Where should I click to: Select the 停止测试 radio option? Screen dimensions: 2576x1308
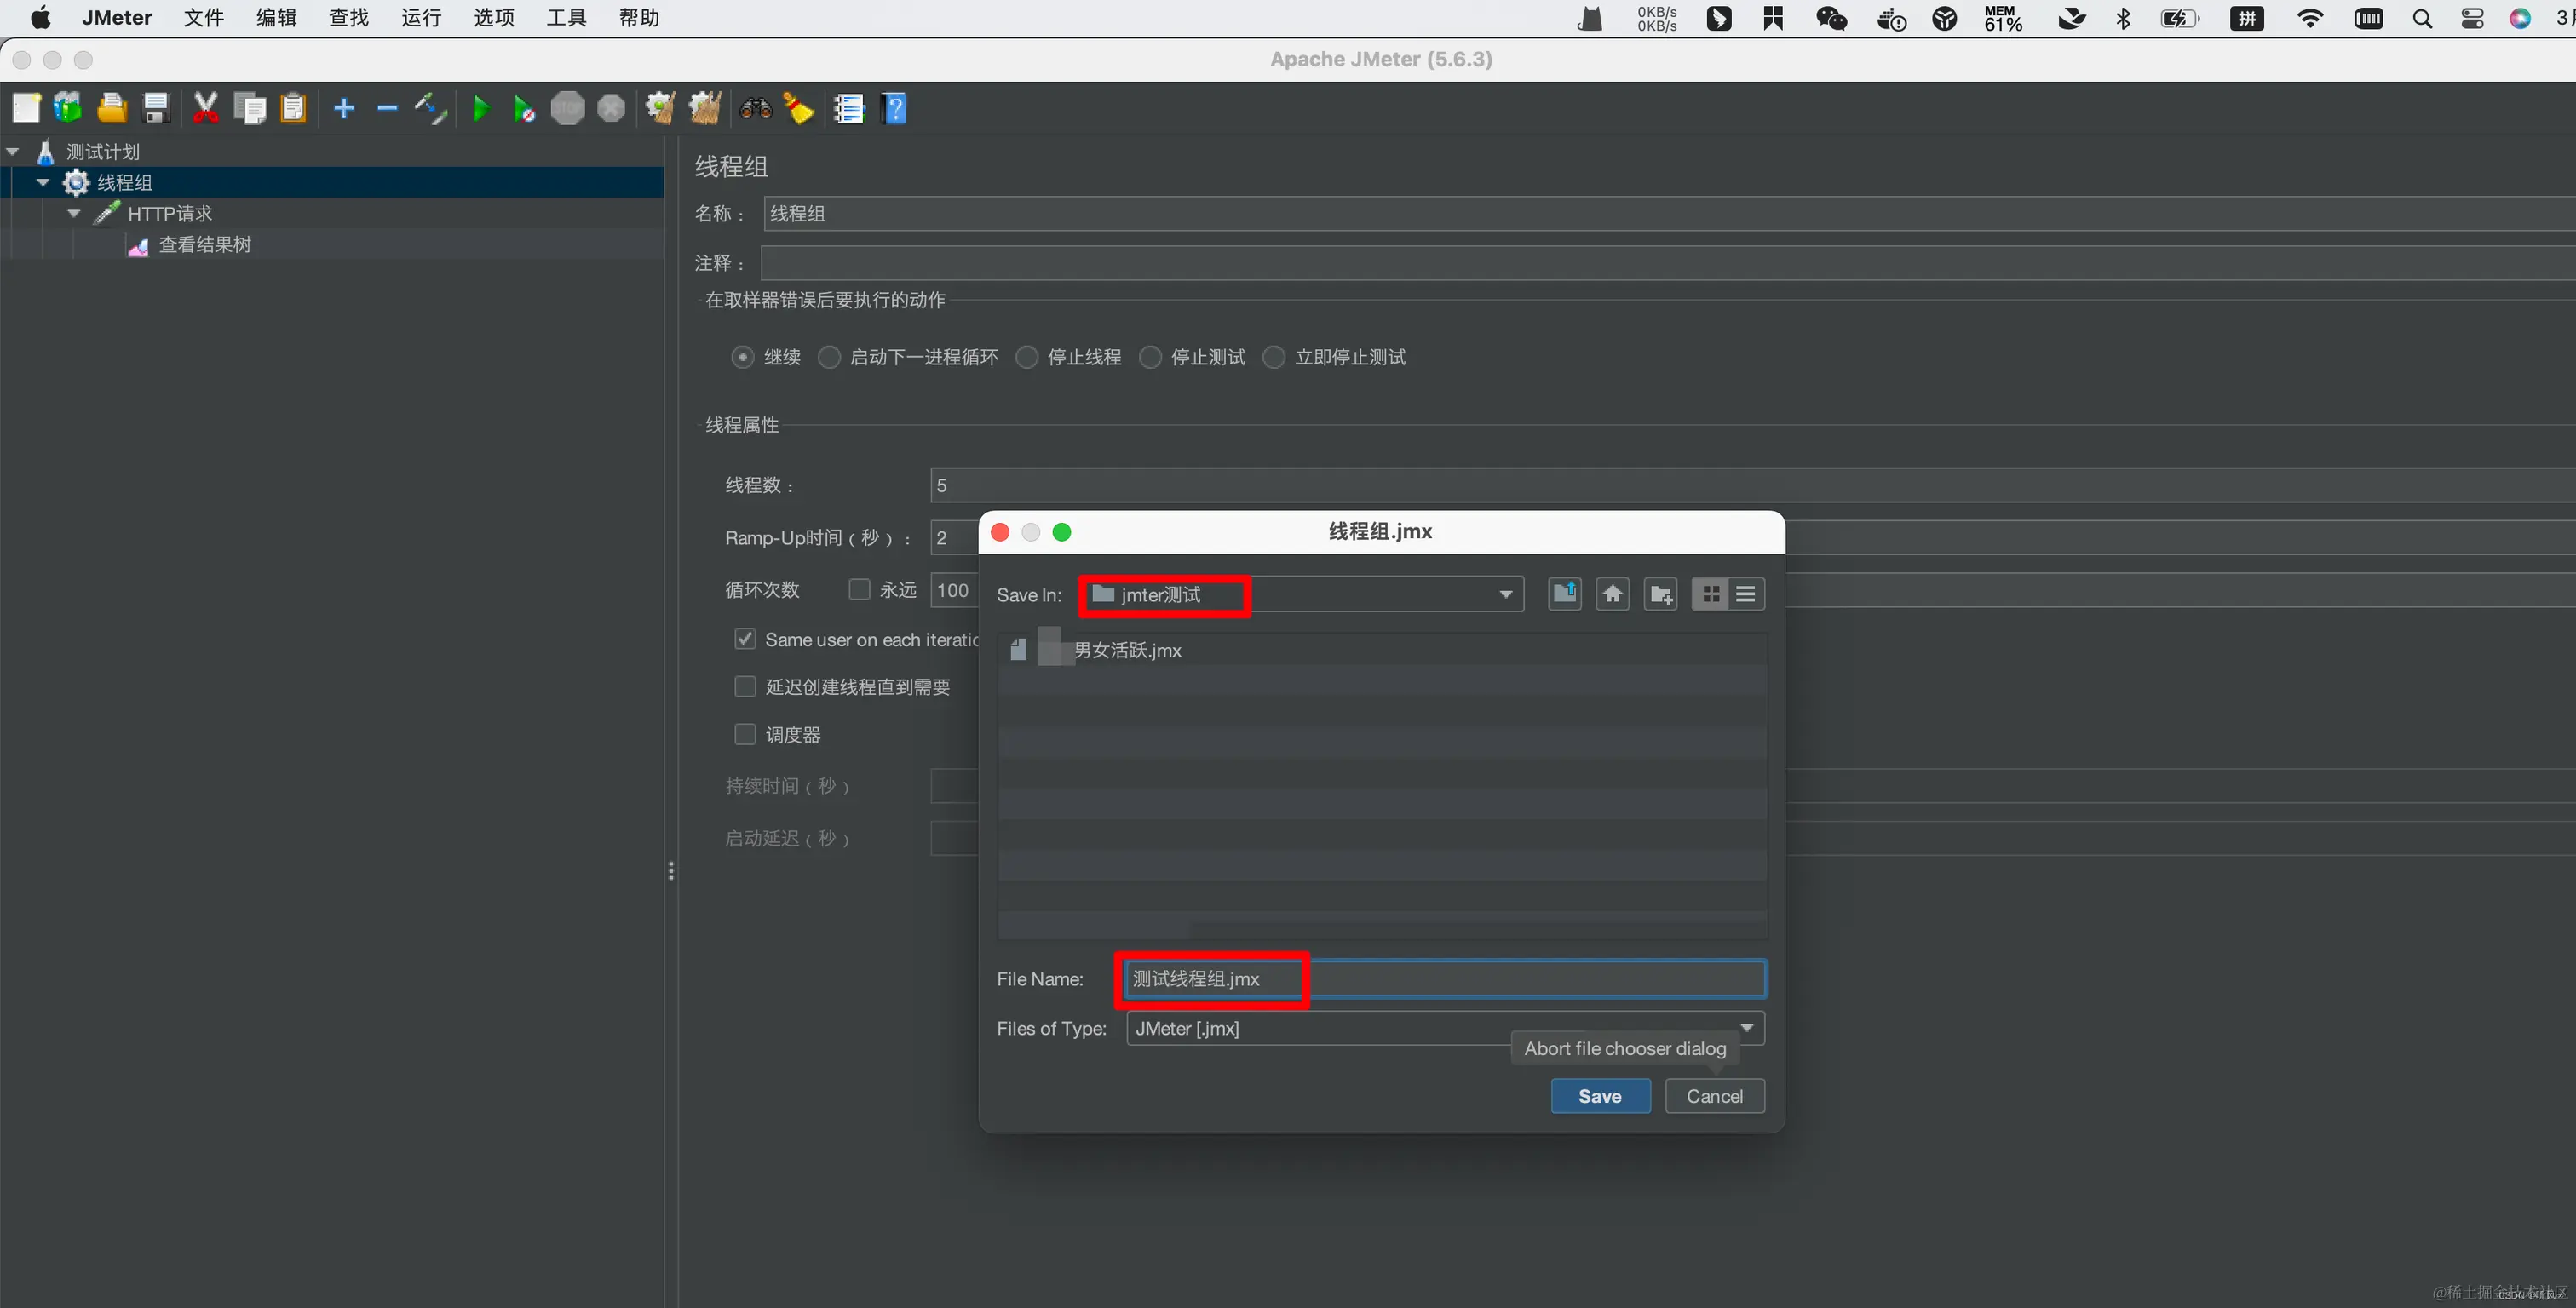pyautogui.click(x=1151, y=357)
